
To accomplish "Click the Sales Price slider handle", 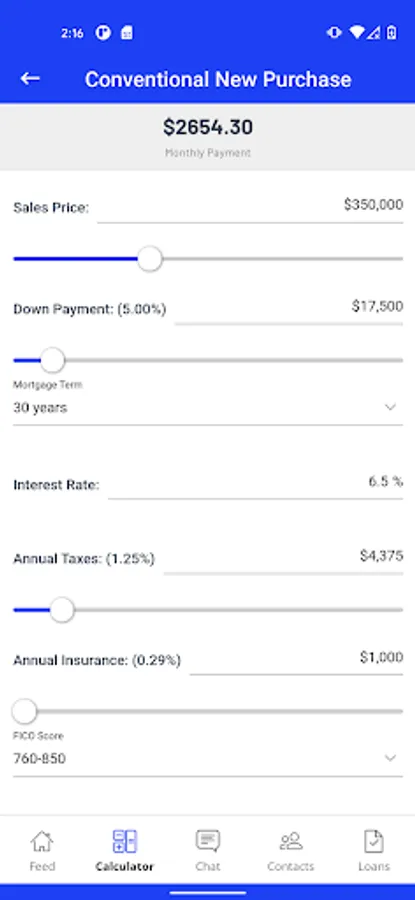I will (150, 259).
